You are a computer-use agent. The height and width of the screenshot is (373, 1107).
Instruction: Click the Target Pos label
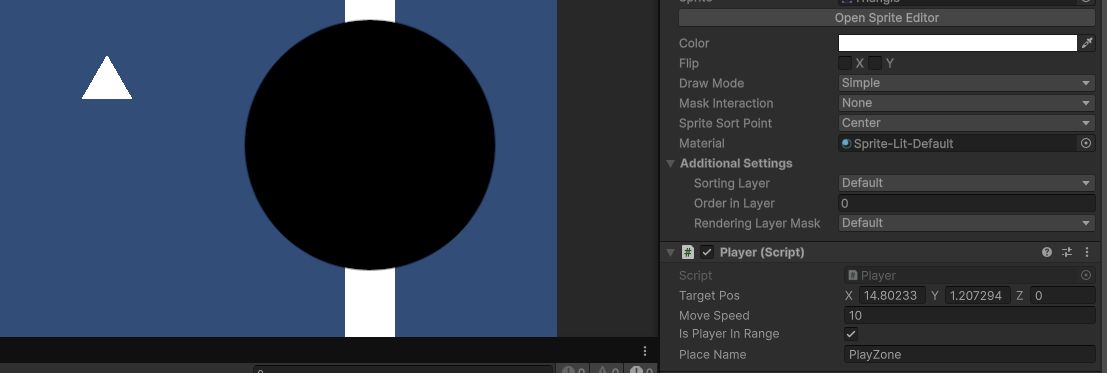pyautogui.click(x=709, y=295)
